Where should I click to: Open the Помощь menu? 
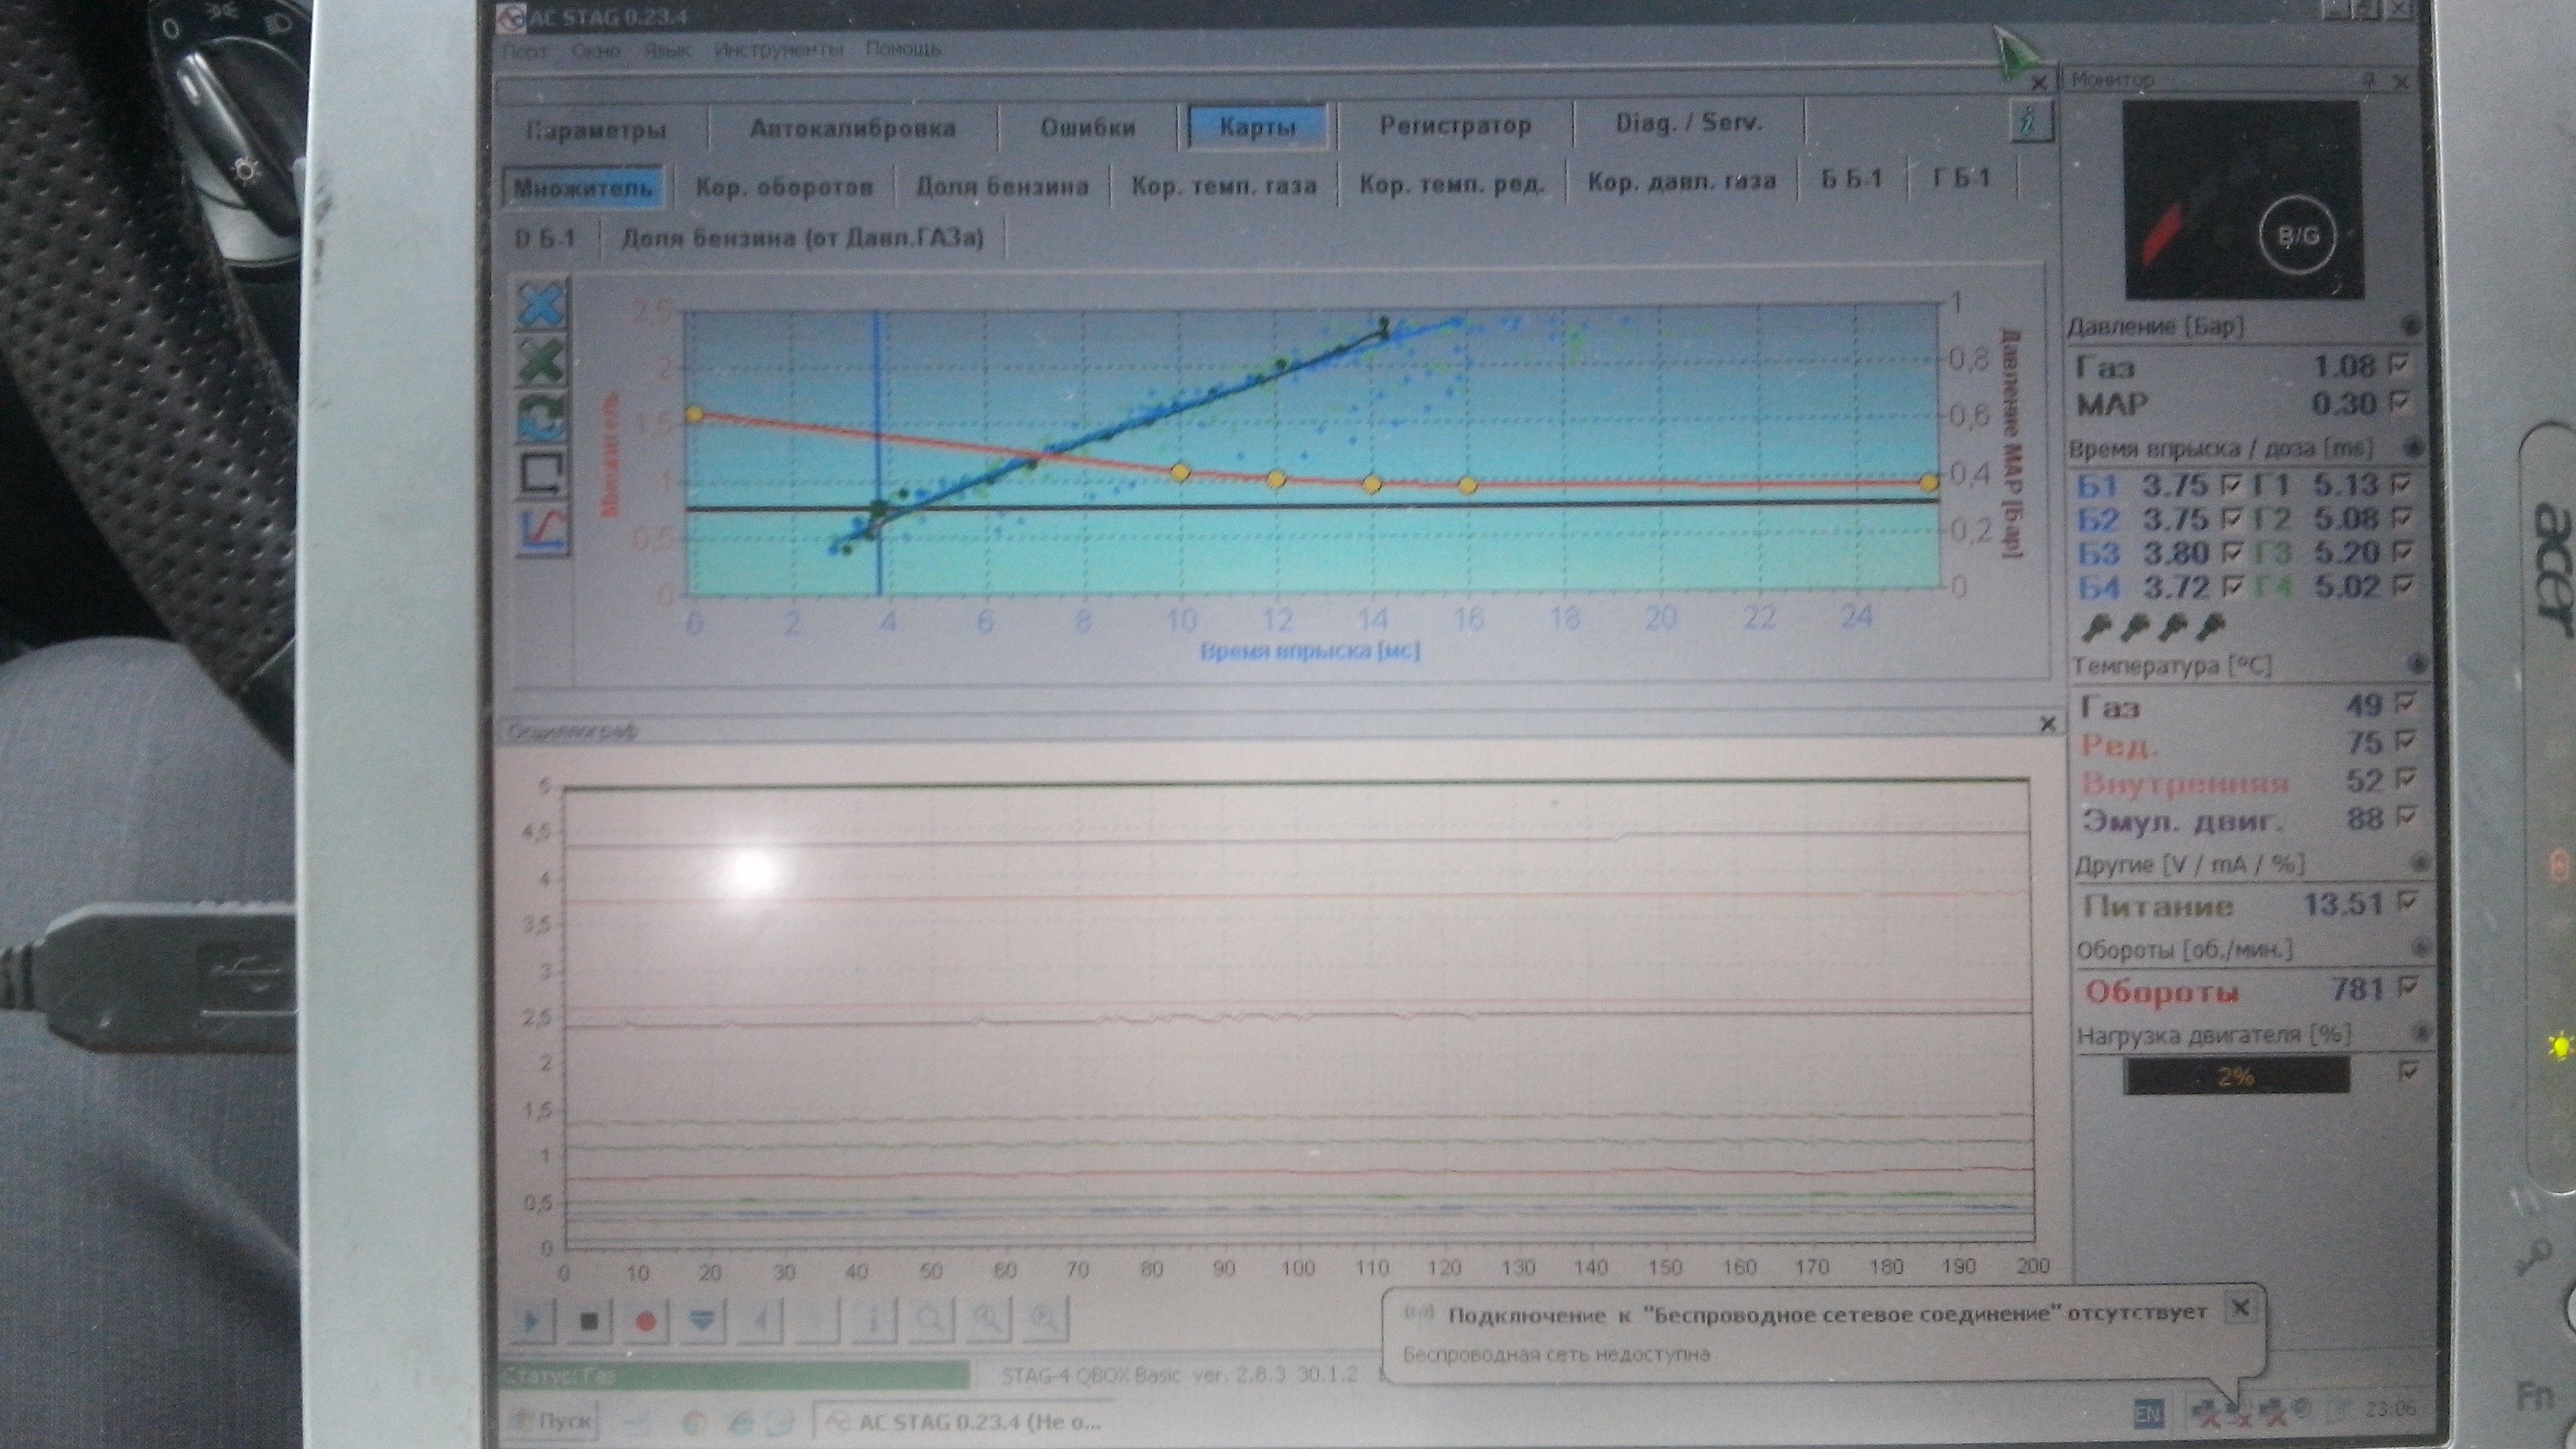[903, 48]
